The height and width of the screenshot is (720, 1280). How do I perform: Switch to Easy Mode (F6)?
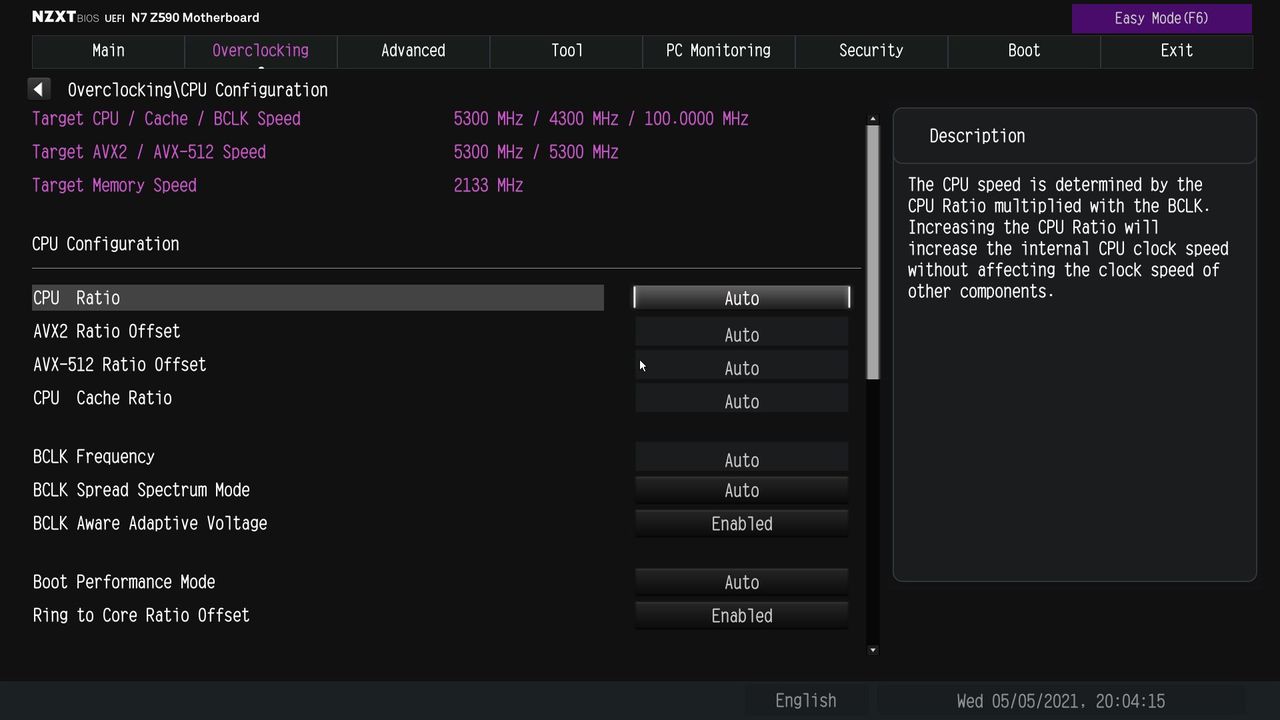1162,18
